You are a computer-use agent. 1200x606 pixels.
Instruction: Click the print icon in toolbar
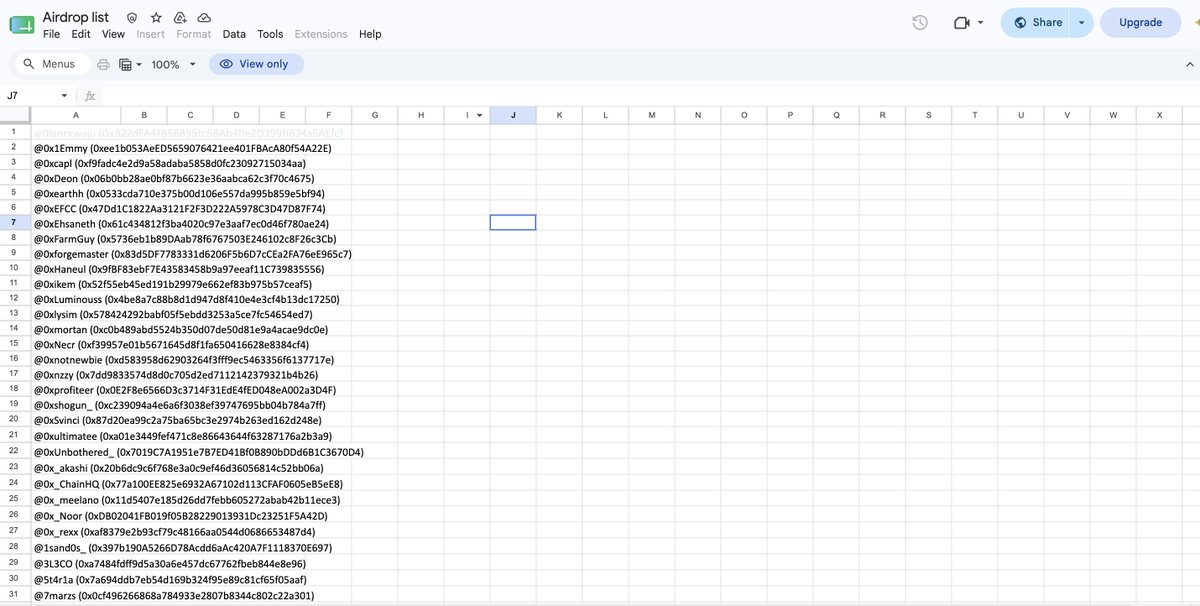click(x=103, y=64)
